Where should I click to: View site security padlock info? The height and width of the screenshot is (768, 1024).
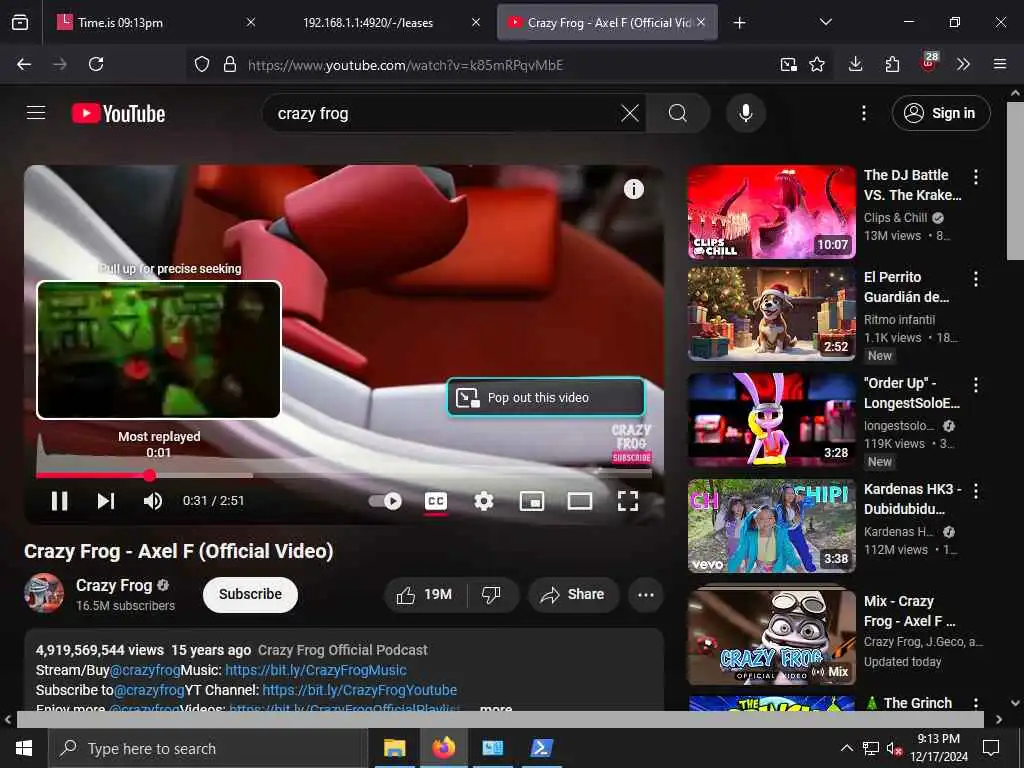coord(229,64)
